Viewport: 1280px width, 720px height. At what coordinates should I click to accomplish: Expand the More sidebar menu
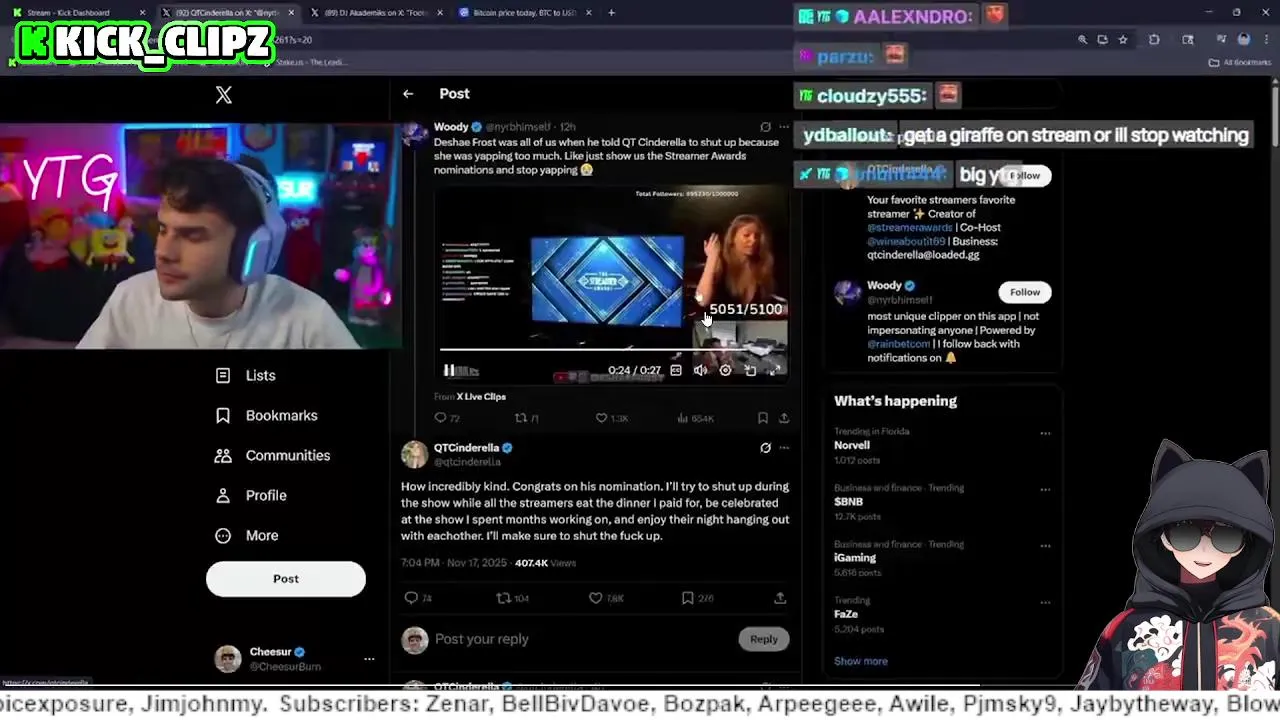click(x=247, y=535)
